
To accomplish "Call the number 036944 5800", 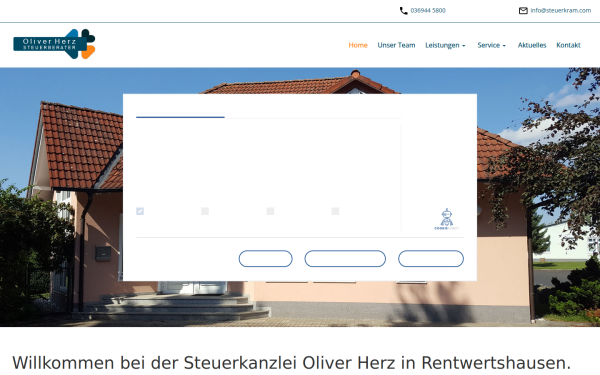I will click(428, 11).
